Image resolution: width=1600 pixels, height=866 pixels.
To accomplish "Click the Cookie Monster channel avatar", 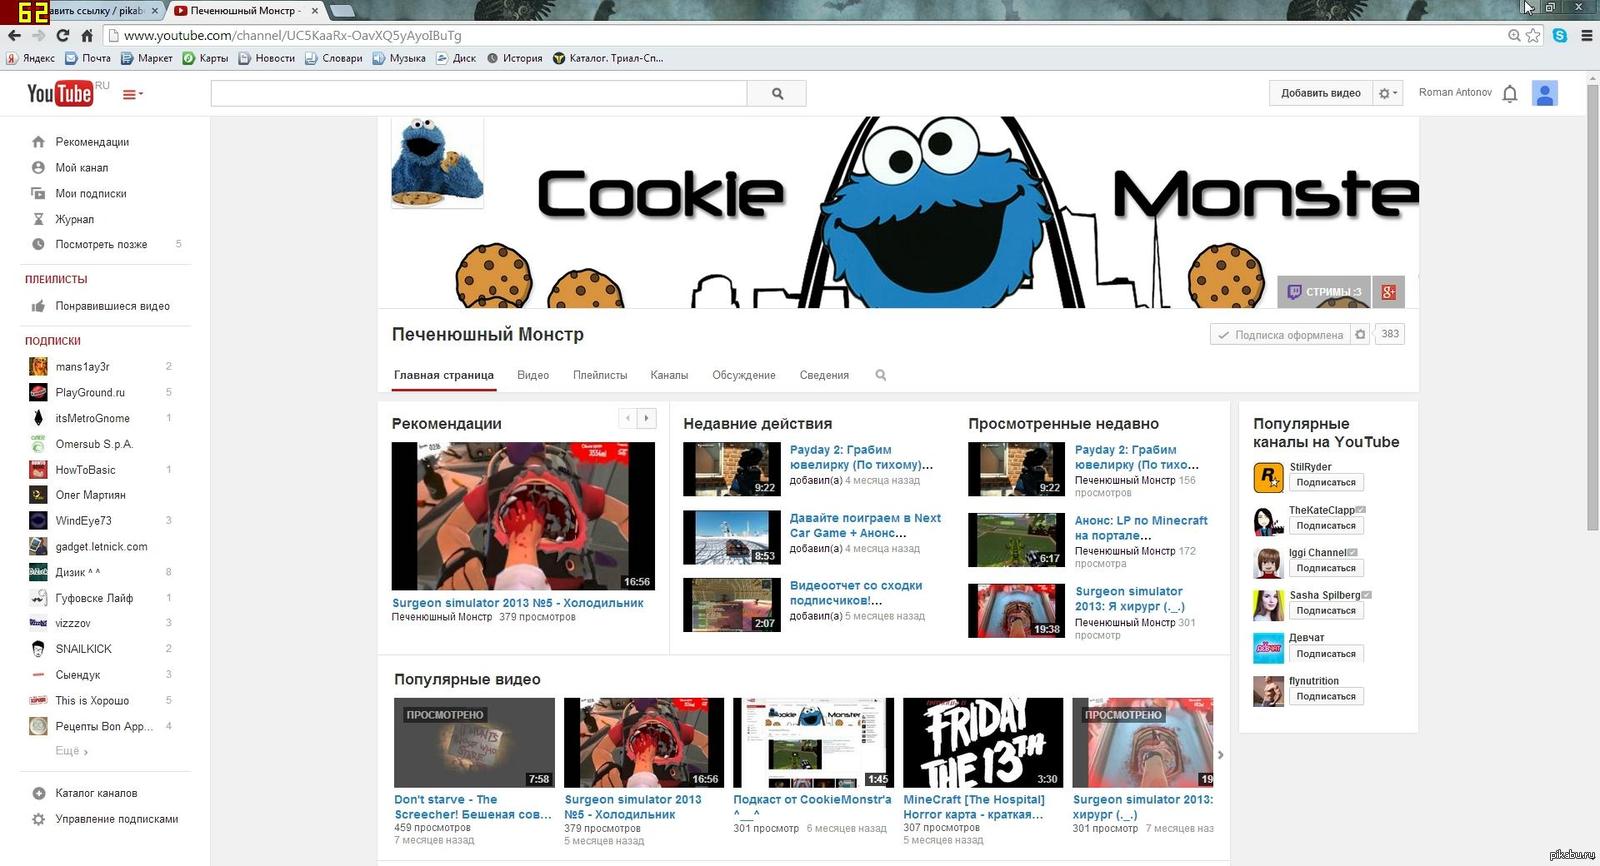I will pyautogui.click(x=437, y=162).
